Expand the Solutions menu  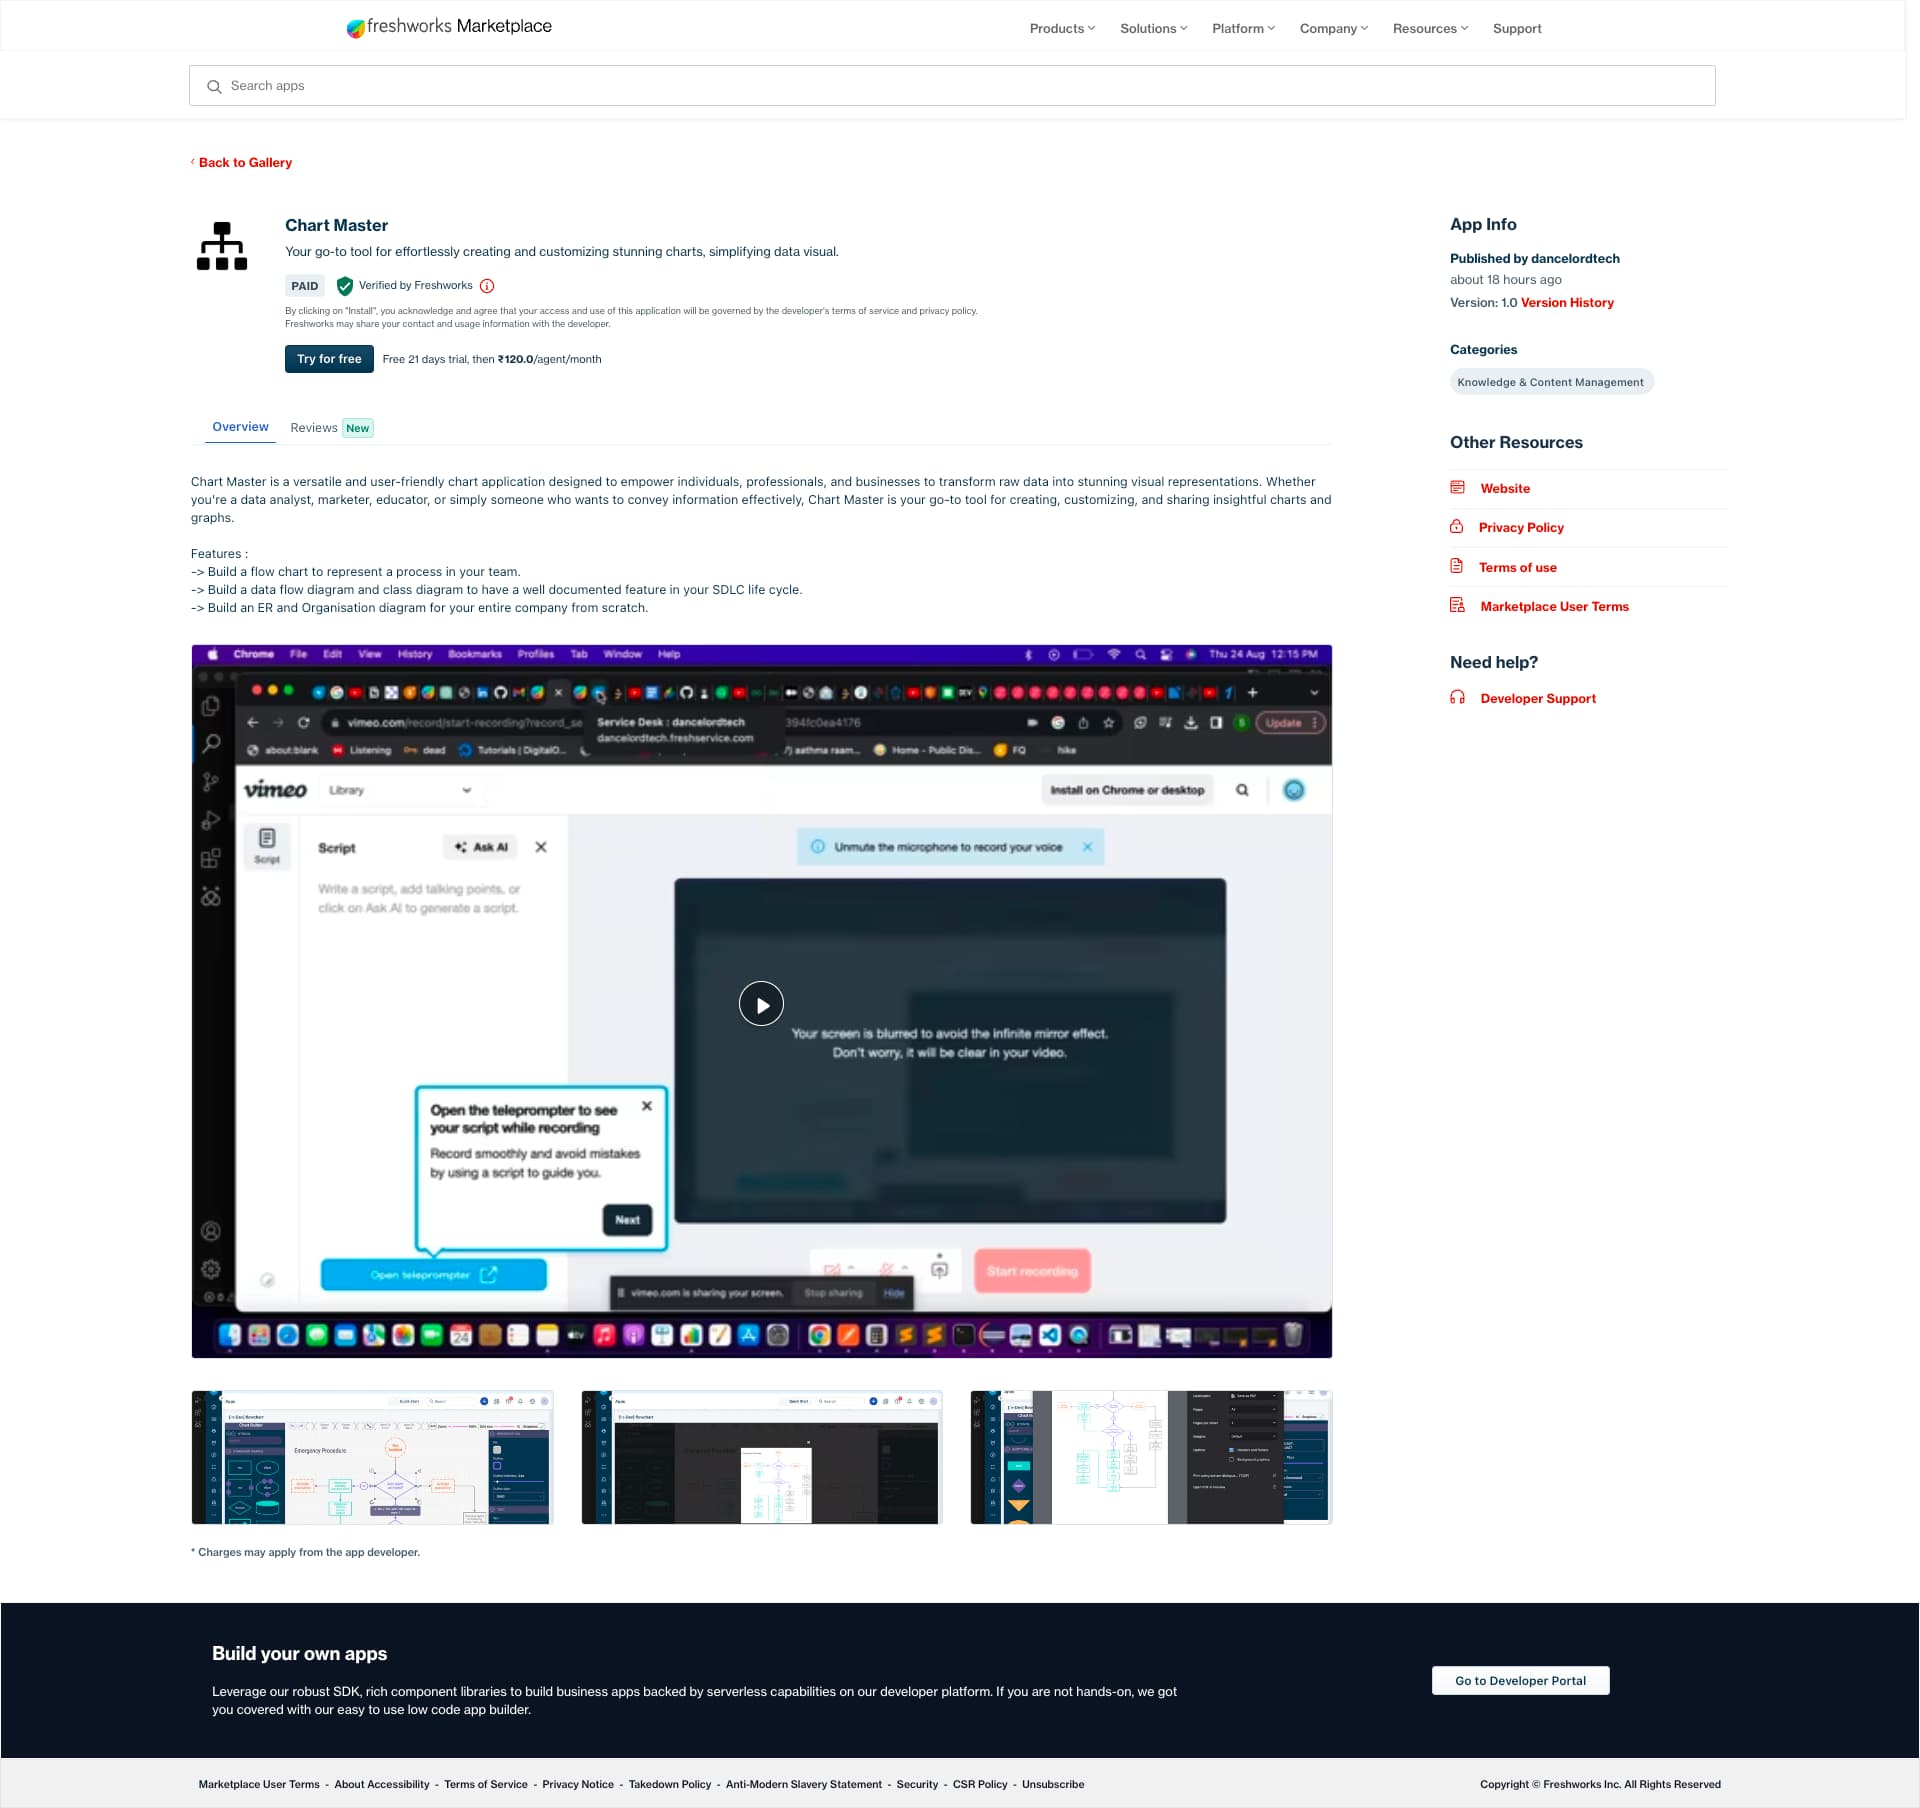[1154, 28]
